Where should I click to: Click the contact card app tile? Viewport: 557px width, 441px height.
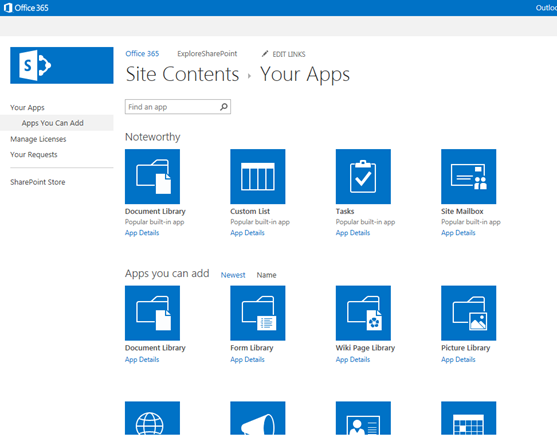363,418
